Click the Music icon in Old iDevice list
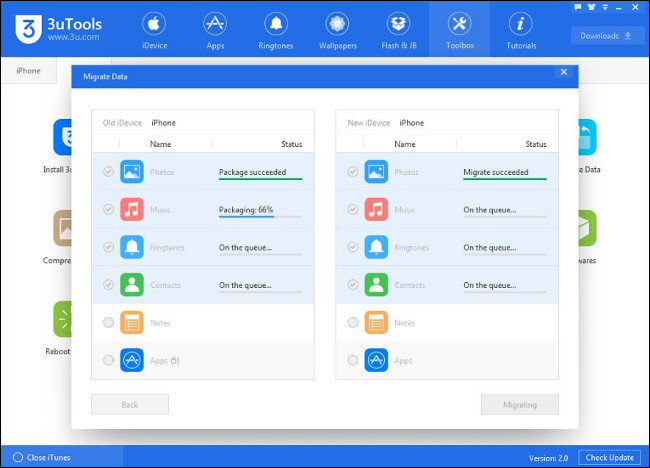This screenshot has height=468, width=650. pyautogui.click(x=132, y=210)
